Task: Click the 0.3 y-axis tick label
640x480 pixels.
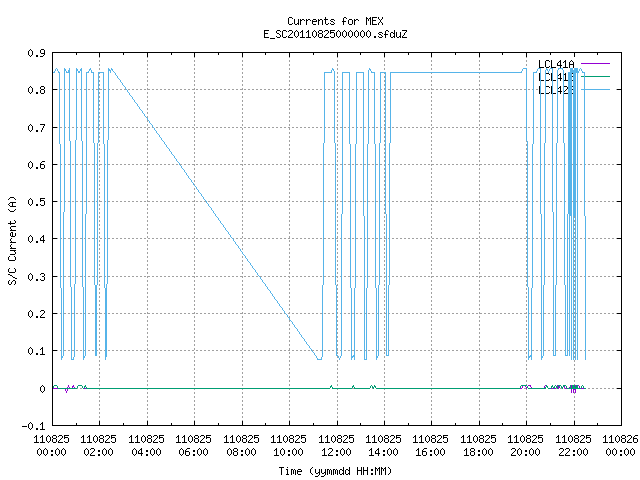Action: click(x=36, y=277)
